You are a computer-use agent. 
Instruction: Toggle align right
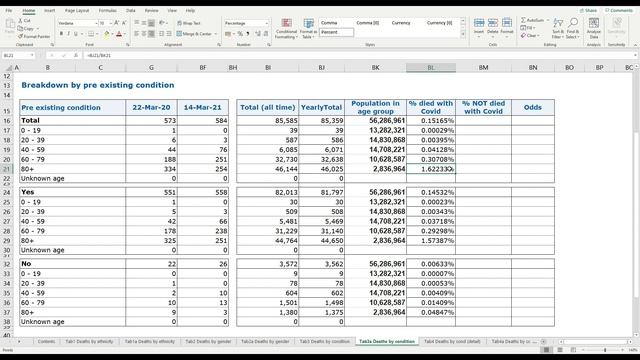click(151, 34)
